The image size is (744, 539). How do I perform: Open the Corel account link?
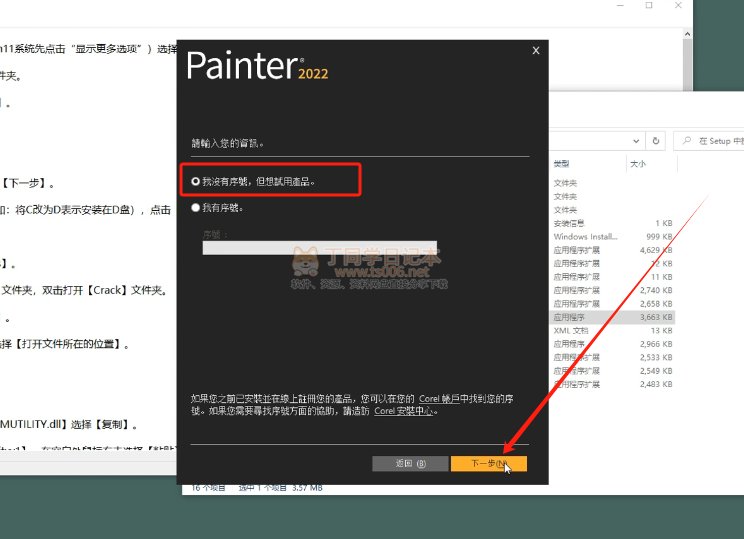[439, 399]
